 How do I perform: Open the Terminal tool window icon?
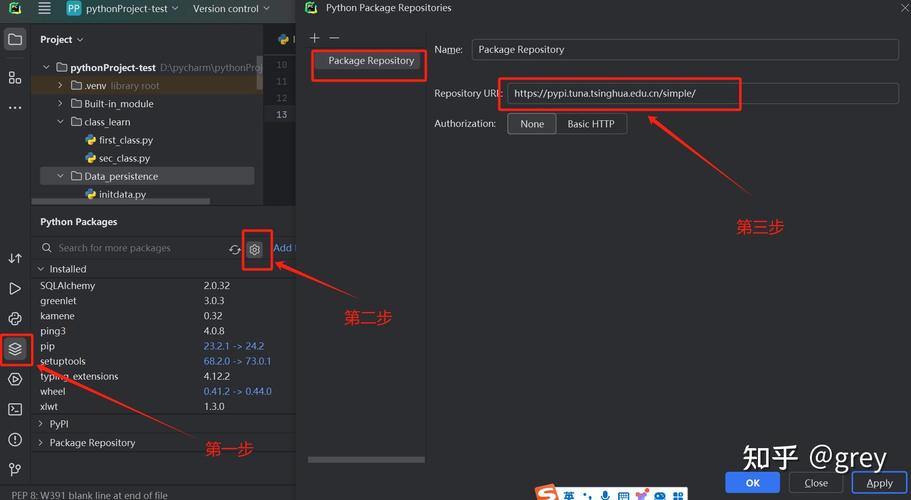point(15,409)
